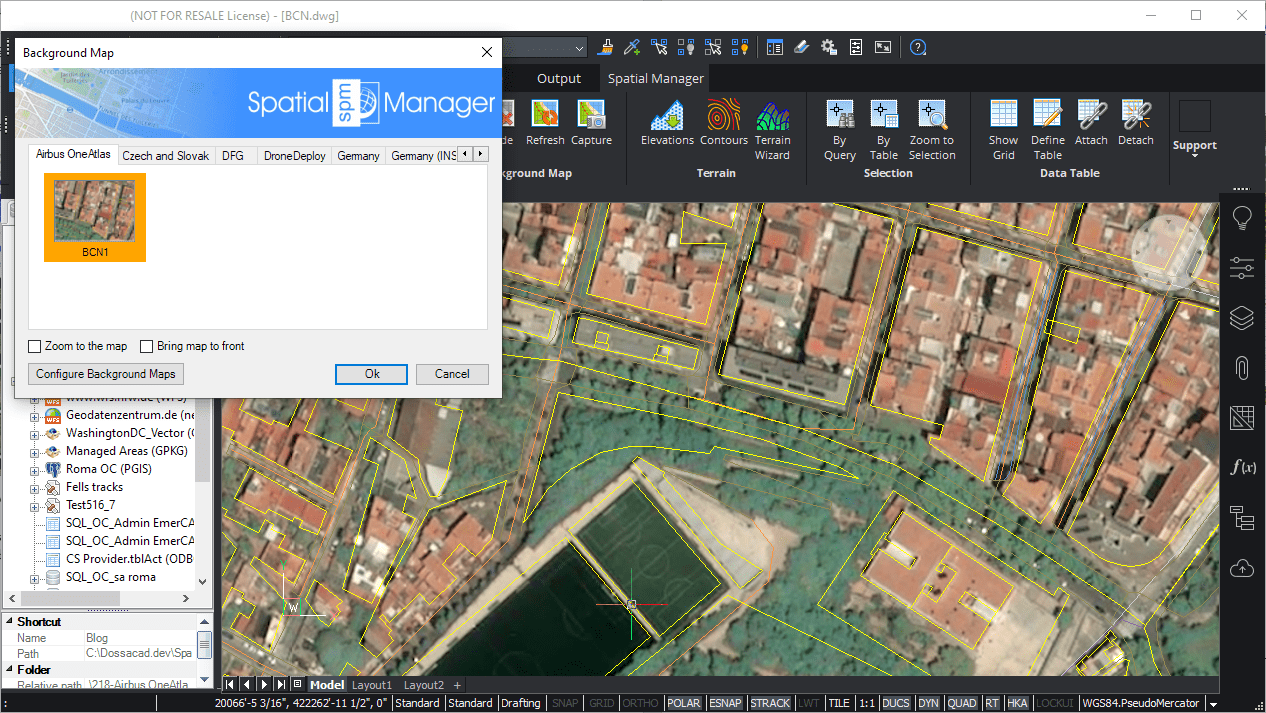Open the Settings sliders panel icon
The width and height of the screenshot is (1266, 713).
click(x=1242, y=267)
